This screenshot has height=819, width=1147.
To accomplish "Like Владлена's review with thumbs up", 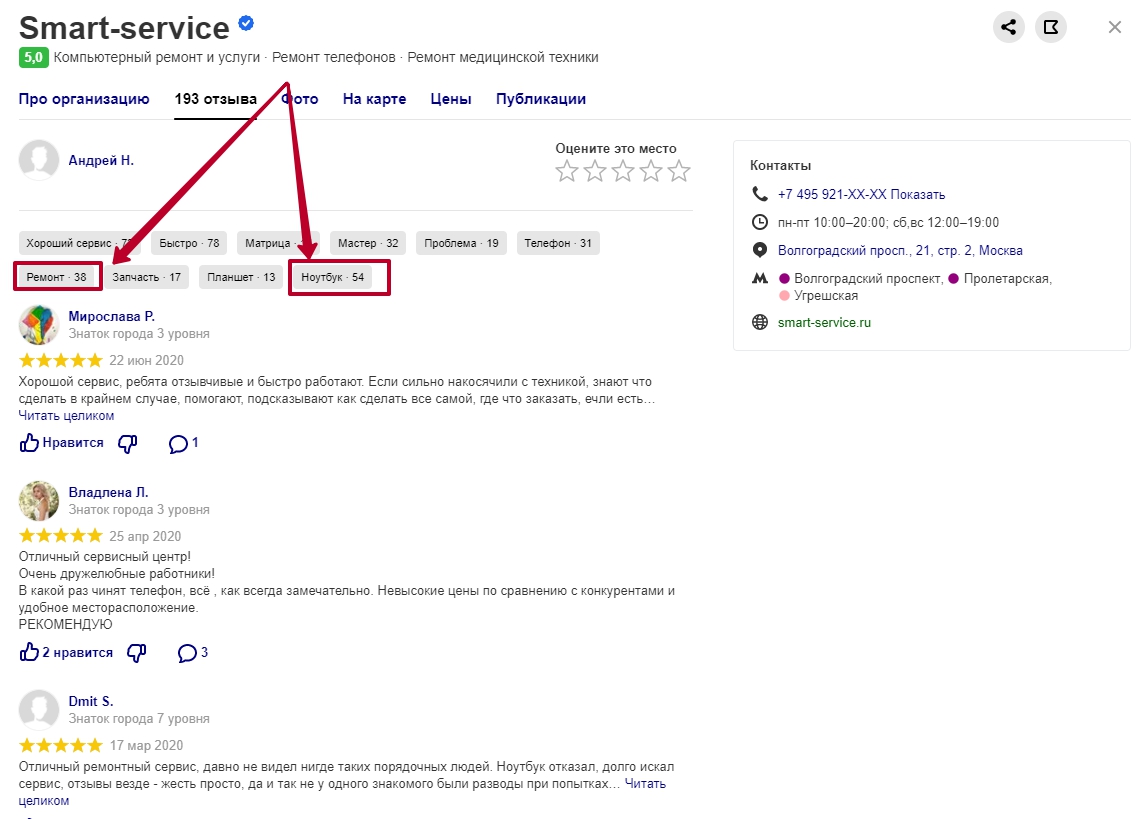I will click(66, 653).
